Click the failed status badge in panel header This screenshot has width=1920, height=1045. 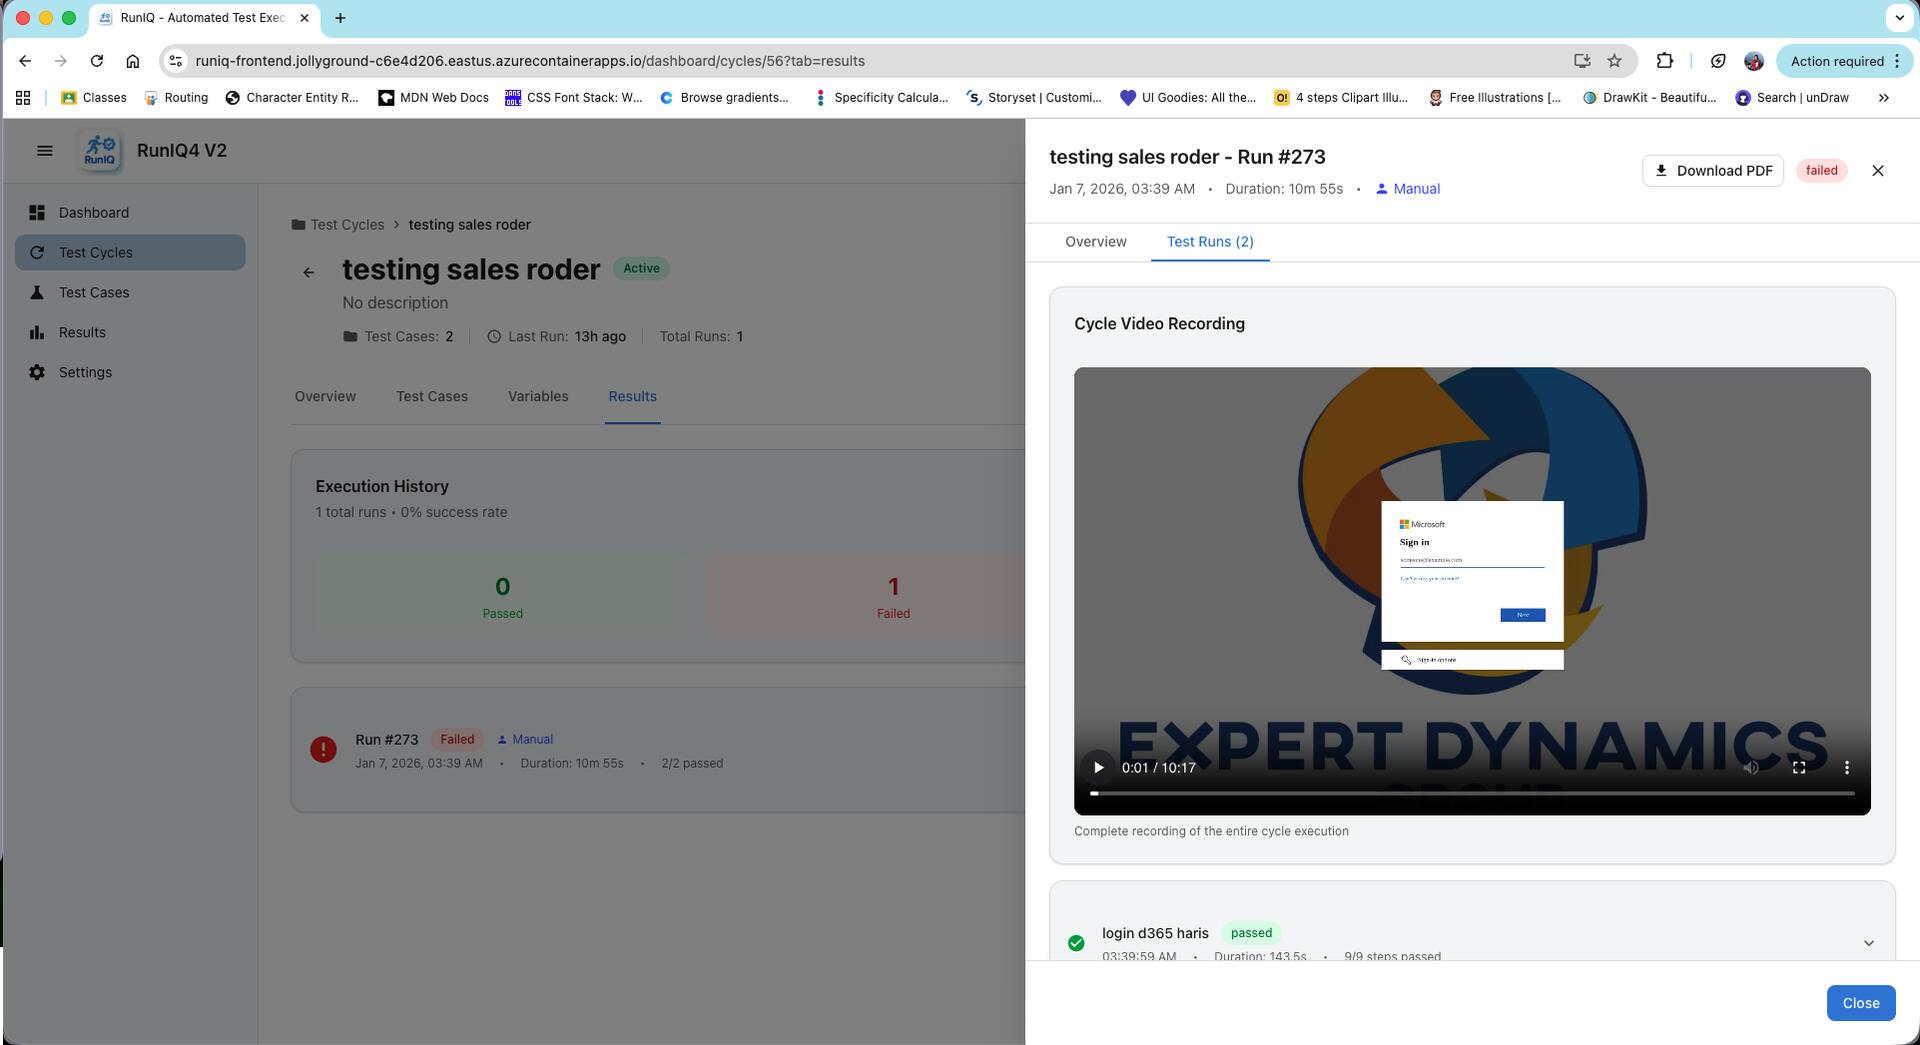[1821, 171]
